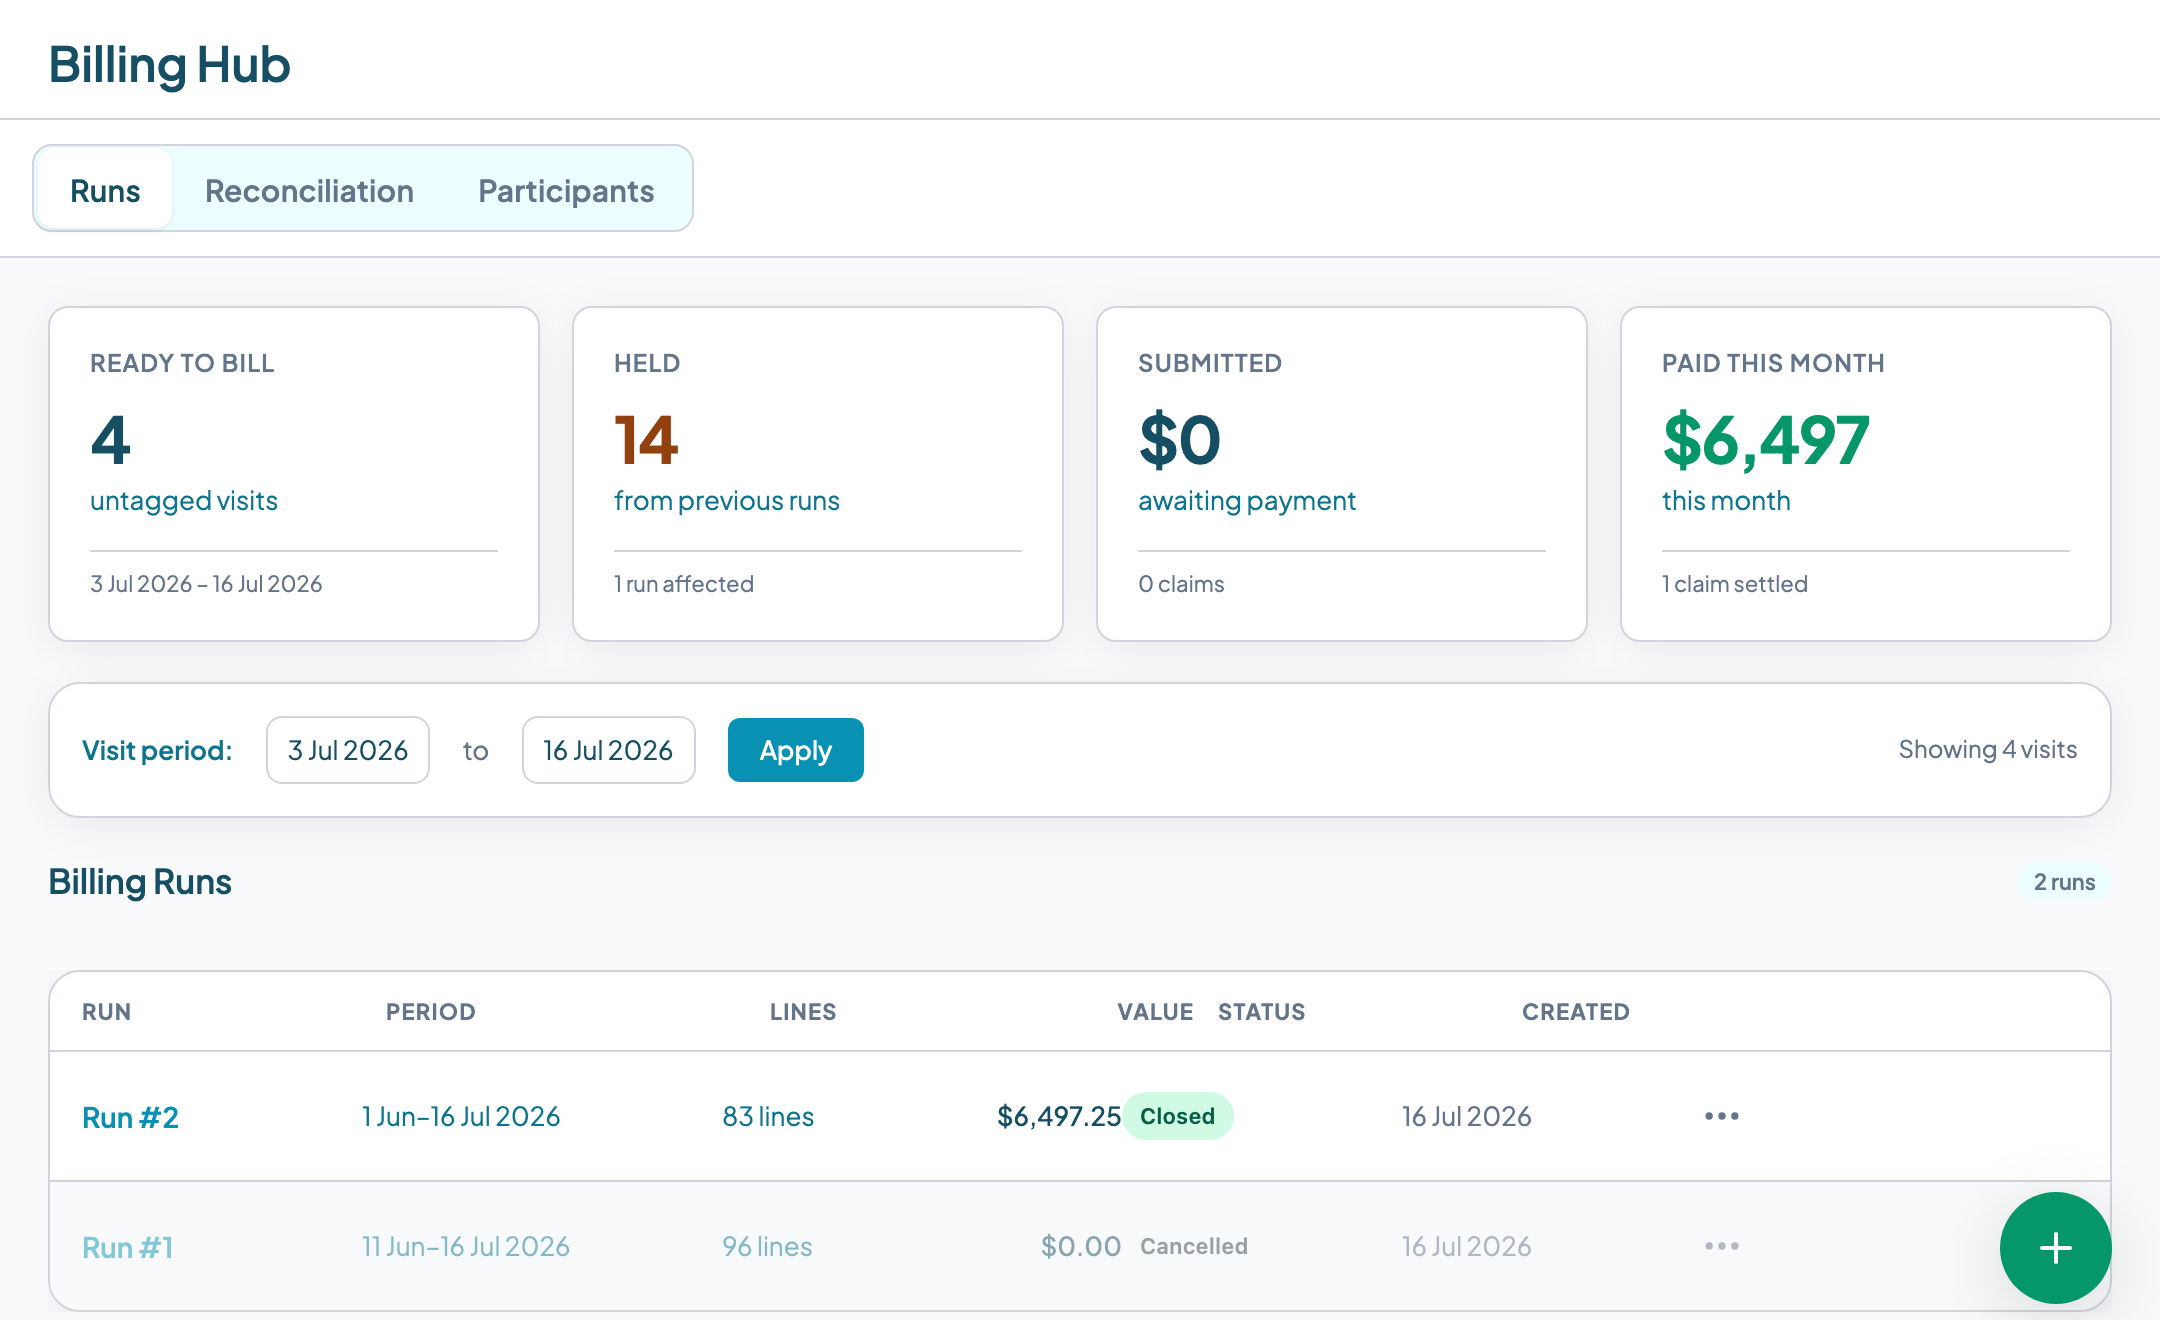Open the more options menu for Run #1

pyautogui.click(x=1722, y=1246)
